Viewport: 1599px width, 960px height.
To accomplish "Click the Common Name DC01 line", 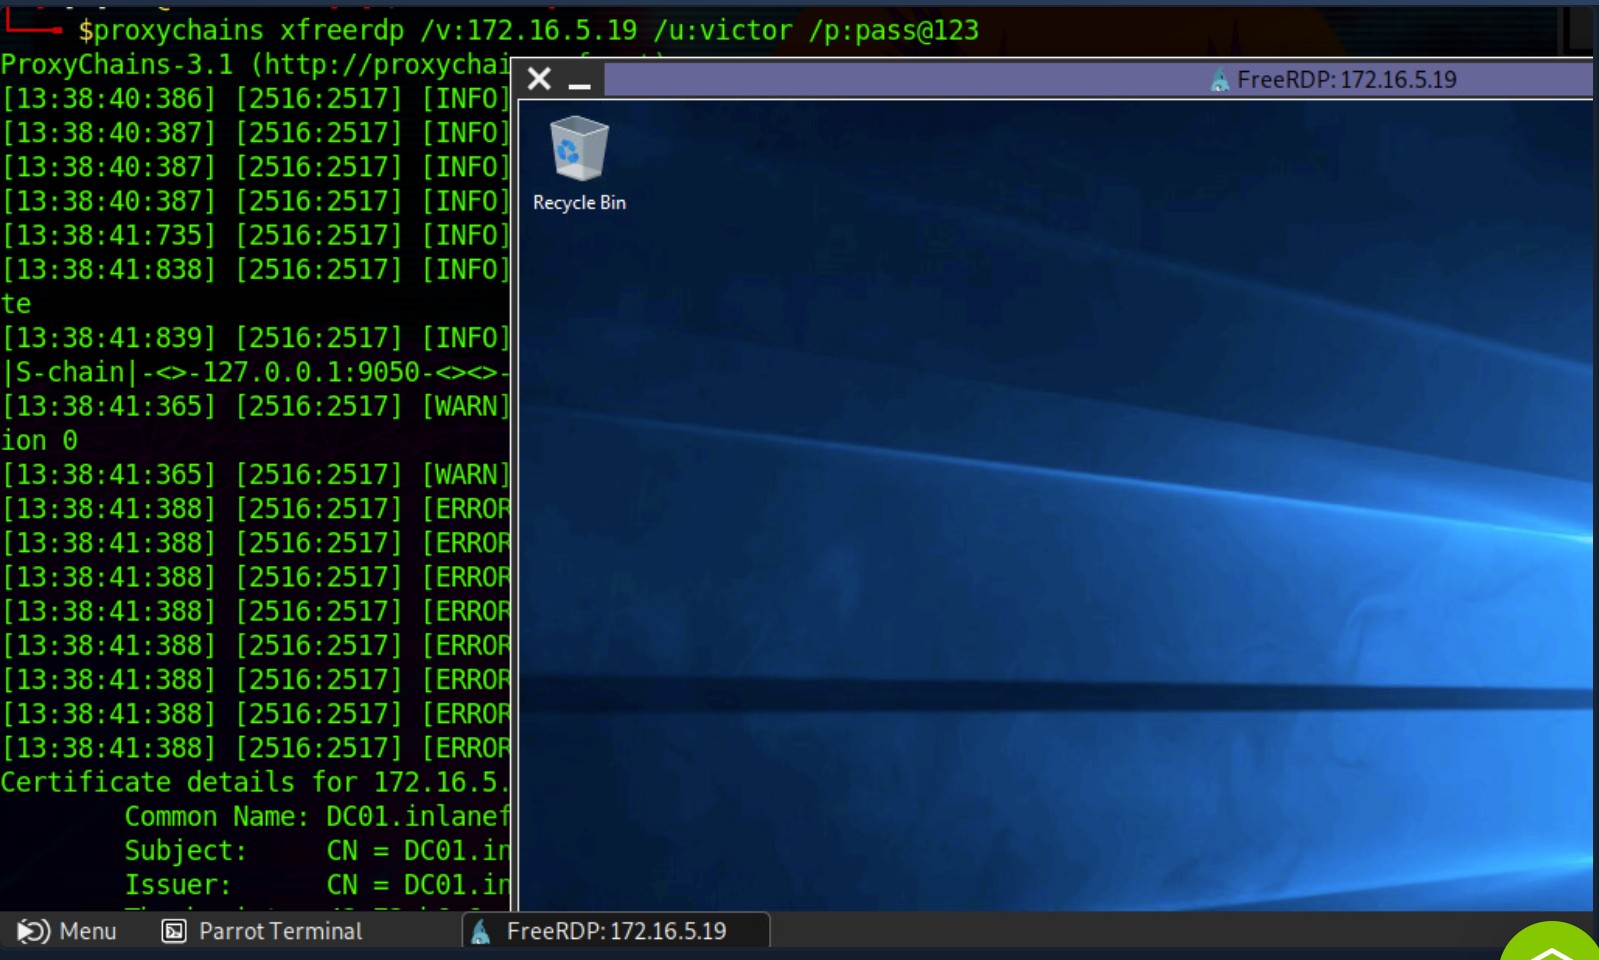I will tap(317, 816).
